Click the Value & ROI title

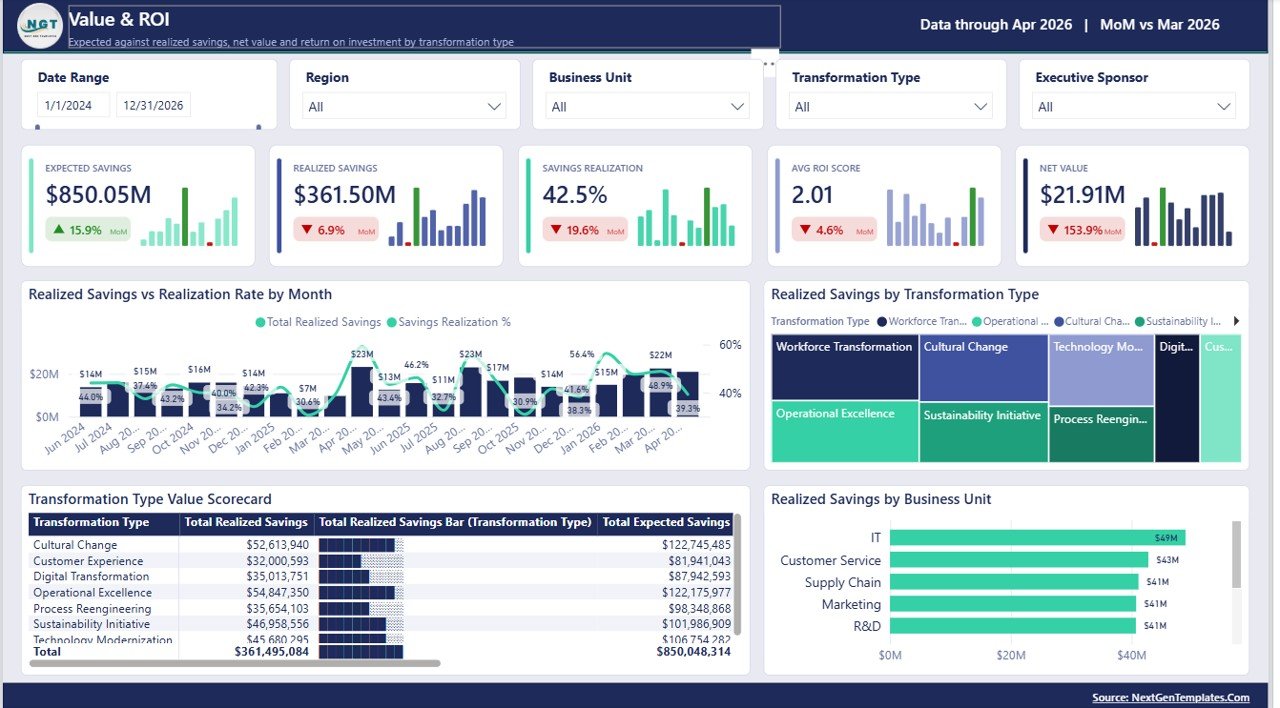pos(119,19)
